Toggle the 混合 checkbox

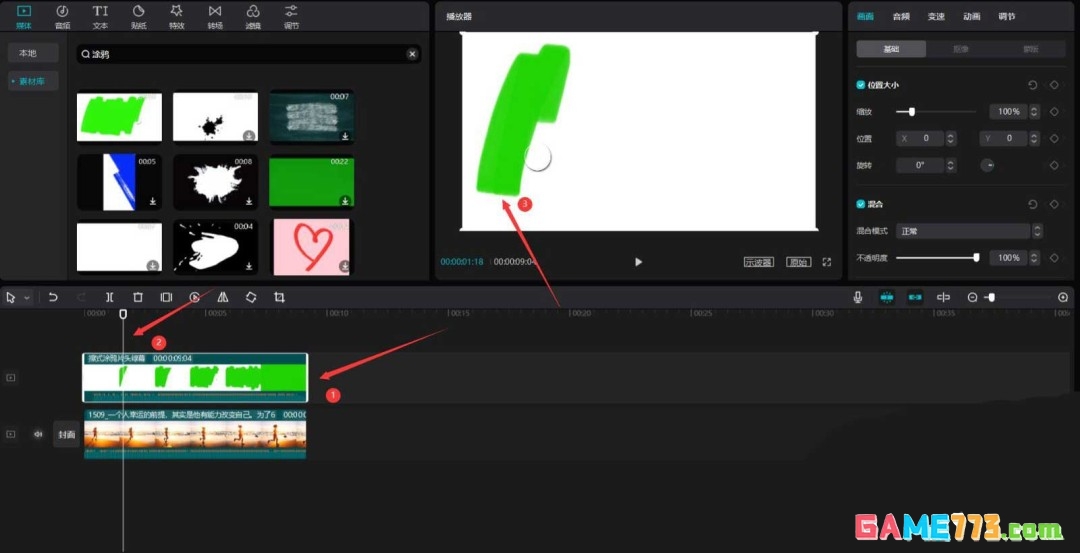[861, 204]
